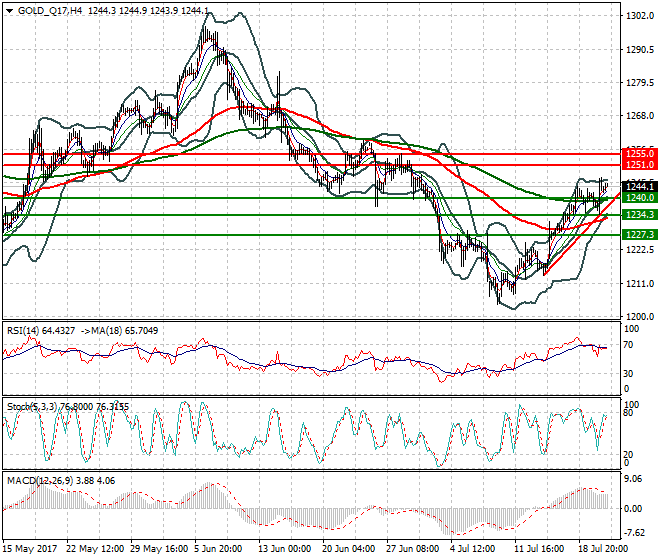Screen dimensions: 660x560
Task: Click the 22 May 12:00 date label
Action: [x=95, y=549]
